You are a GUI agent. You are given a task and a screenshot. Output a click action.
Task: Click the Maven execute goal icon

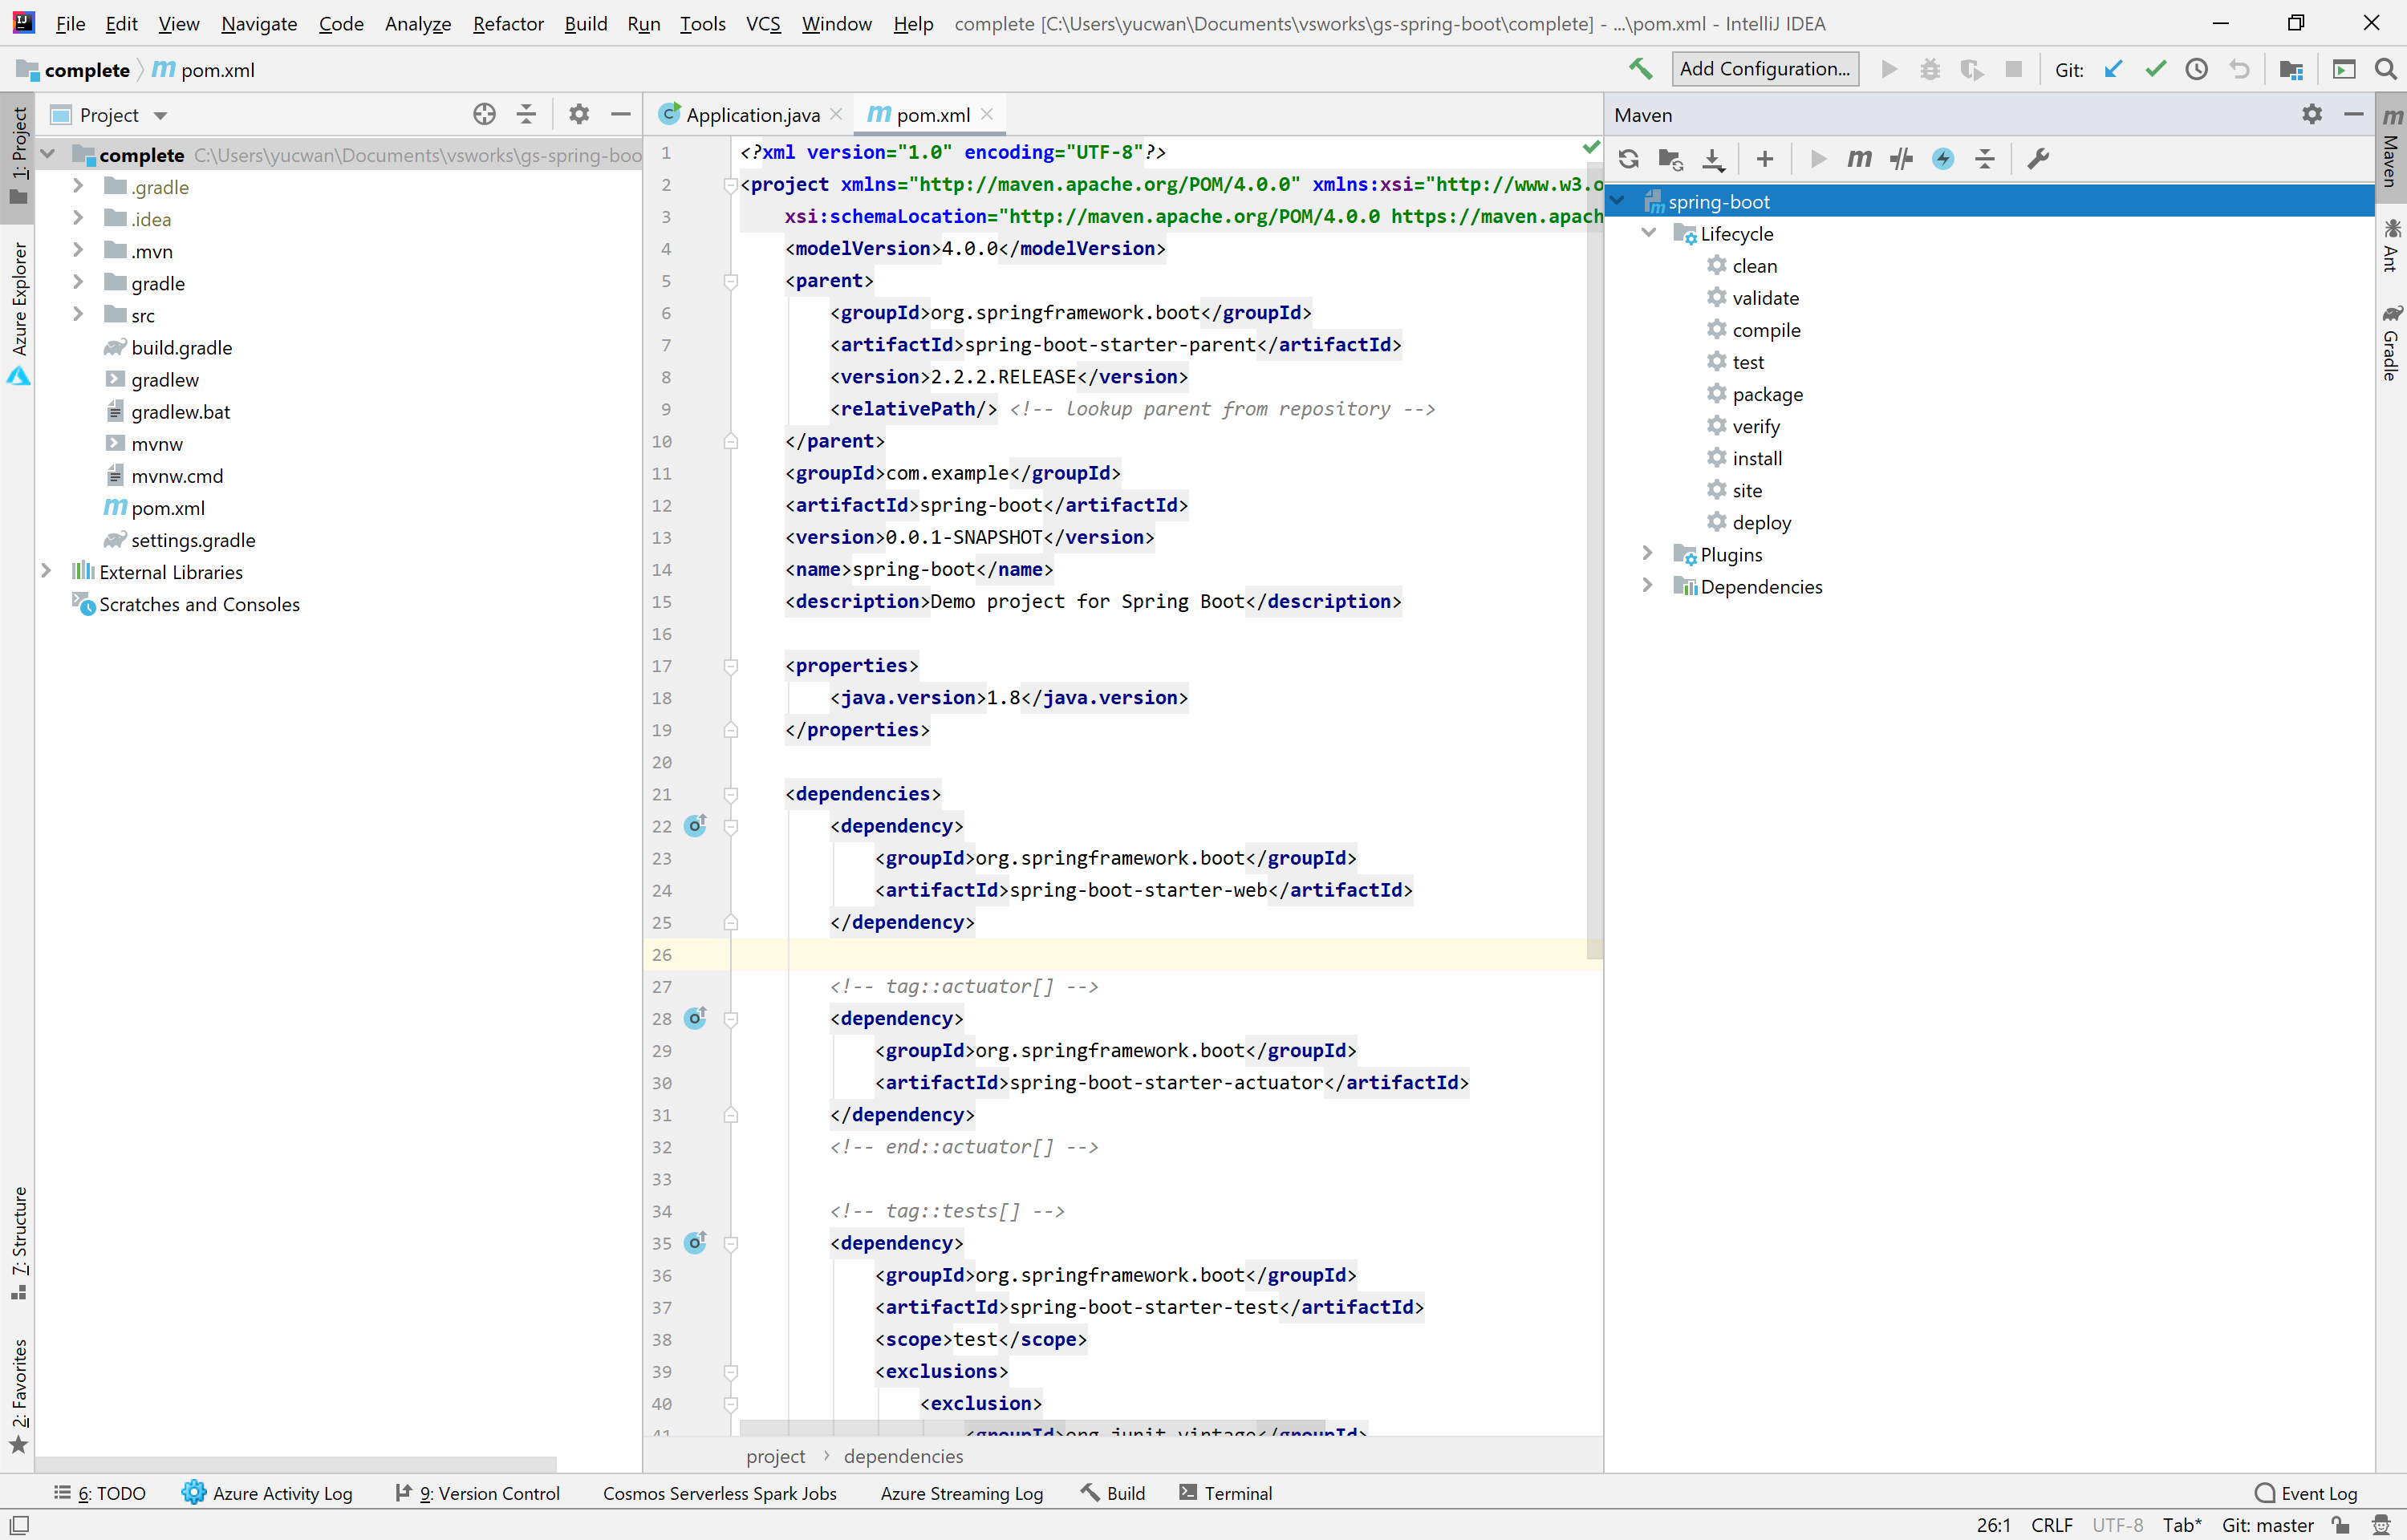[1858, 160]
